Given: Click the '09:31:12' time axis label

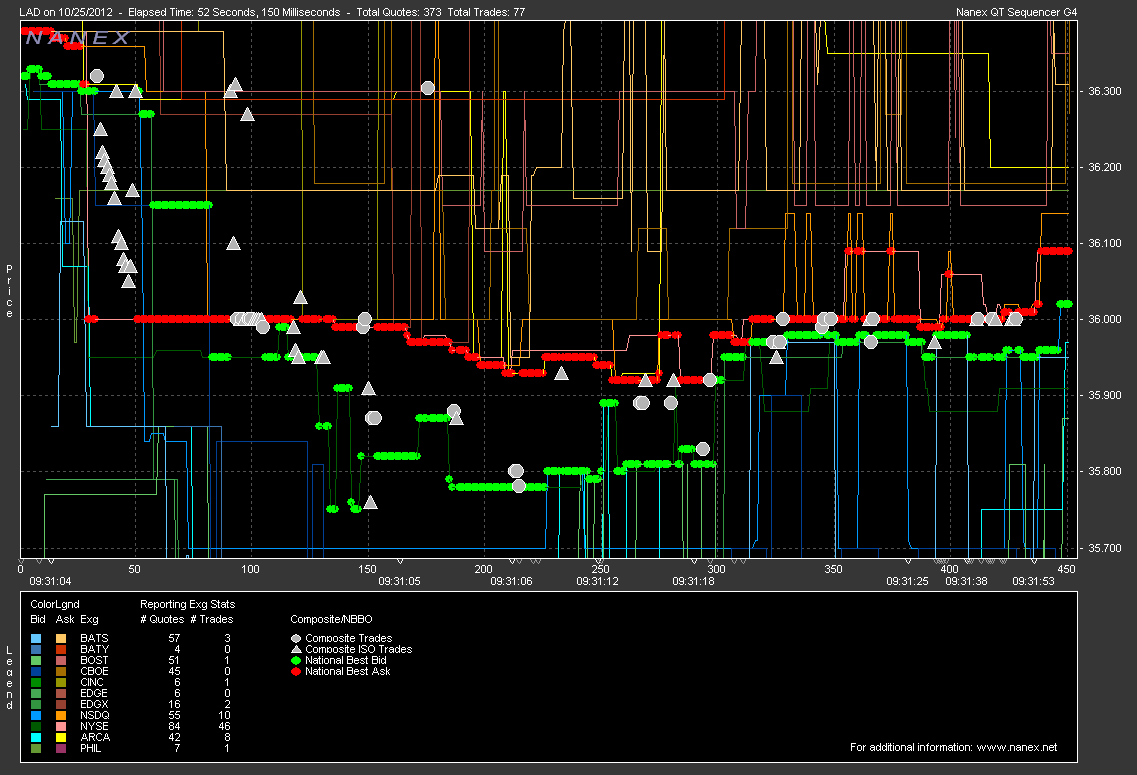Looking at the screenshot, I should coord(598,581).
